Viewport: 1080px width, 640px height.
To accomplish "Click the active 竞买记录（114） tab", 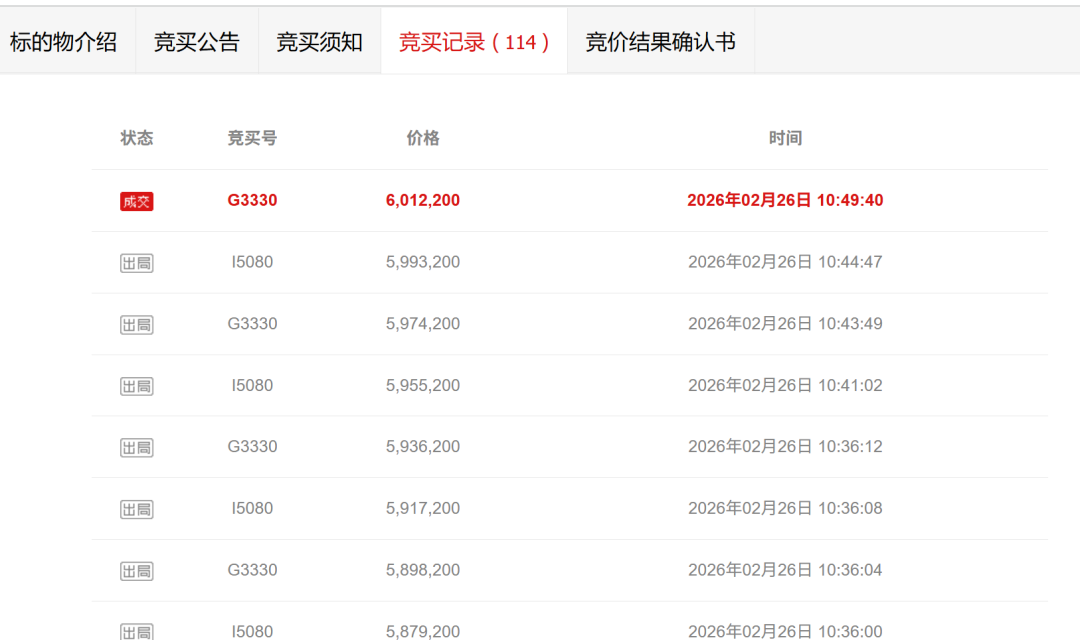I will click(473, 40).
